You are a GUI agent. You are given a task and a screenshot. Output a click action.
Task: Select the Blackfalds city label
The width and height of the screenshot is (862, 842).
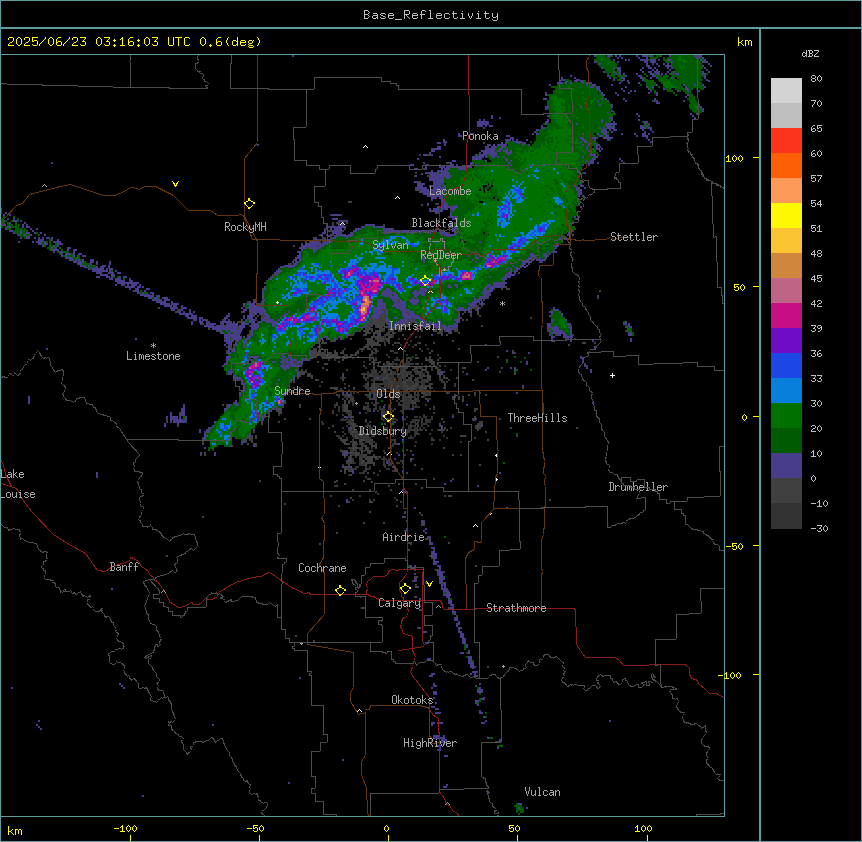point(441,223)
